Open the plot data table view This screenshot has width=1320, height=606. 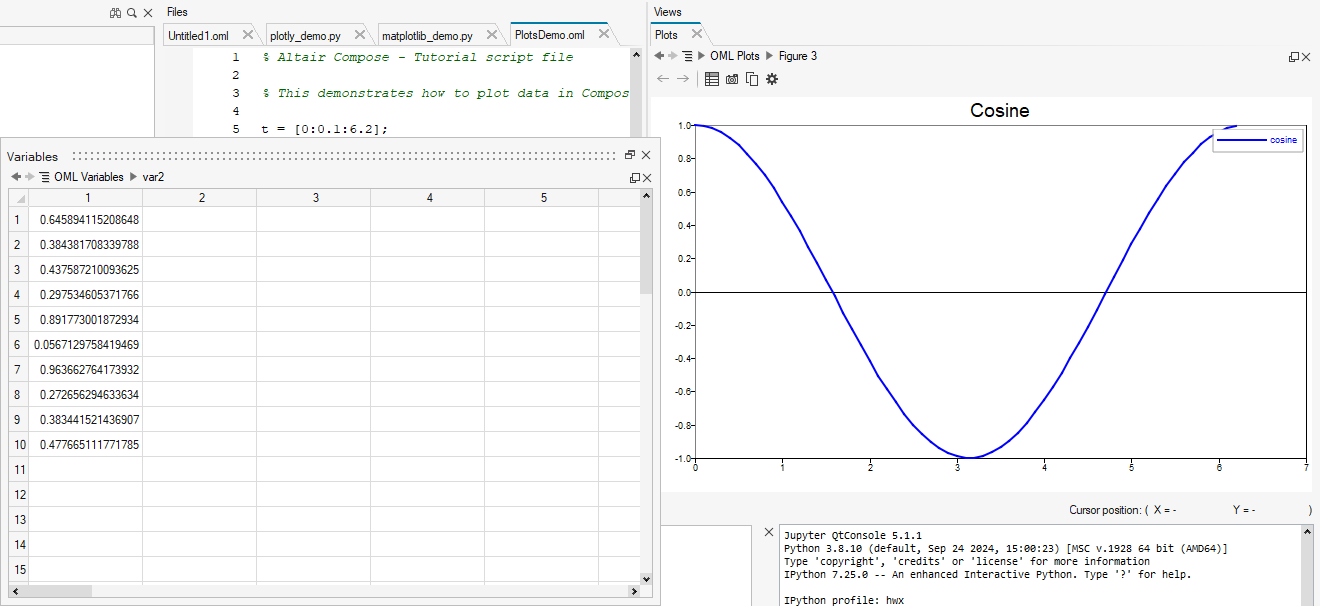[712, 79]
